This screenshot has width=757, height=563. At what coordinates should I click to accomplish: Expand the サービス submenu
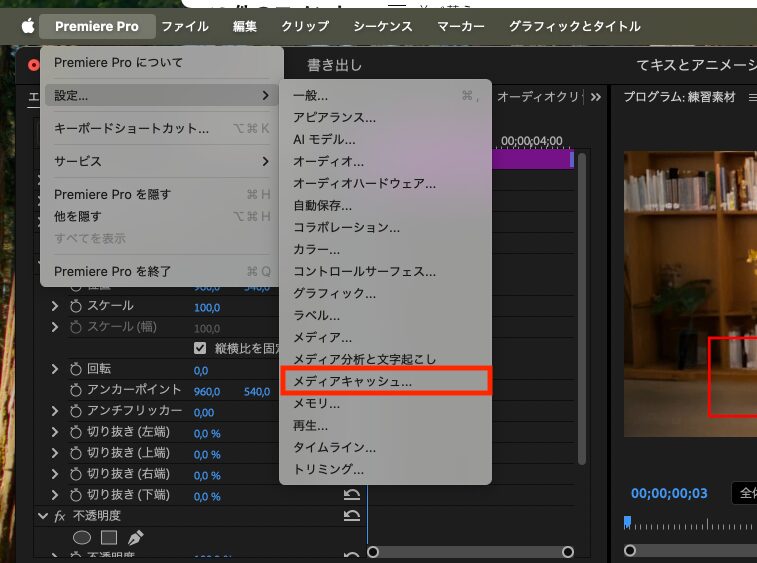click(x=161, y=161)
